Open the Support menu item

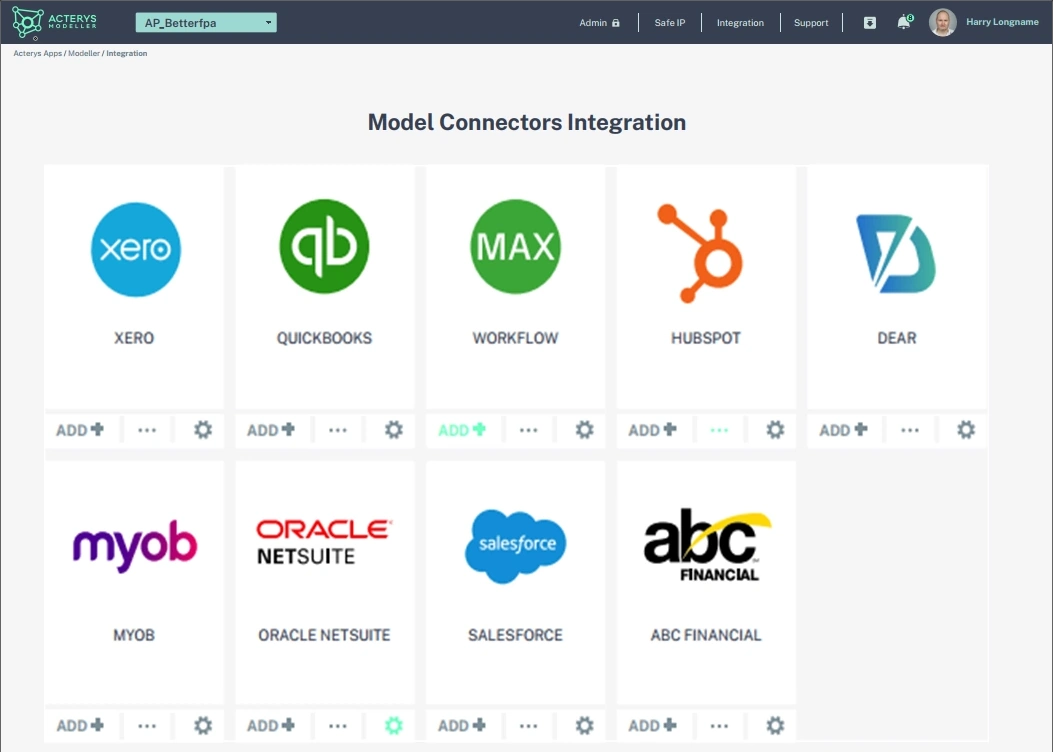(x=811, y=23)
